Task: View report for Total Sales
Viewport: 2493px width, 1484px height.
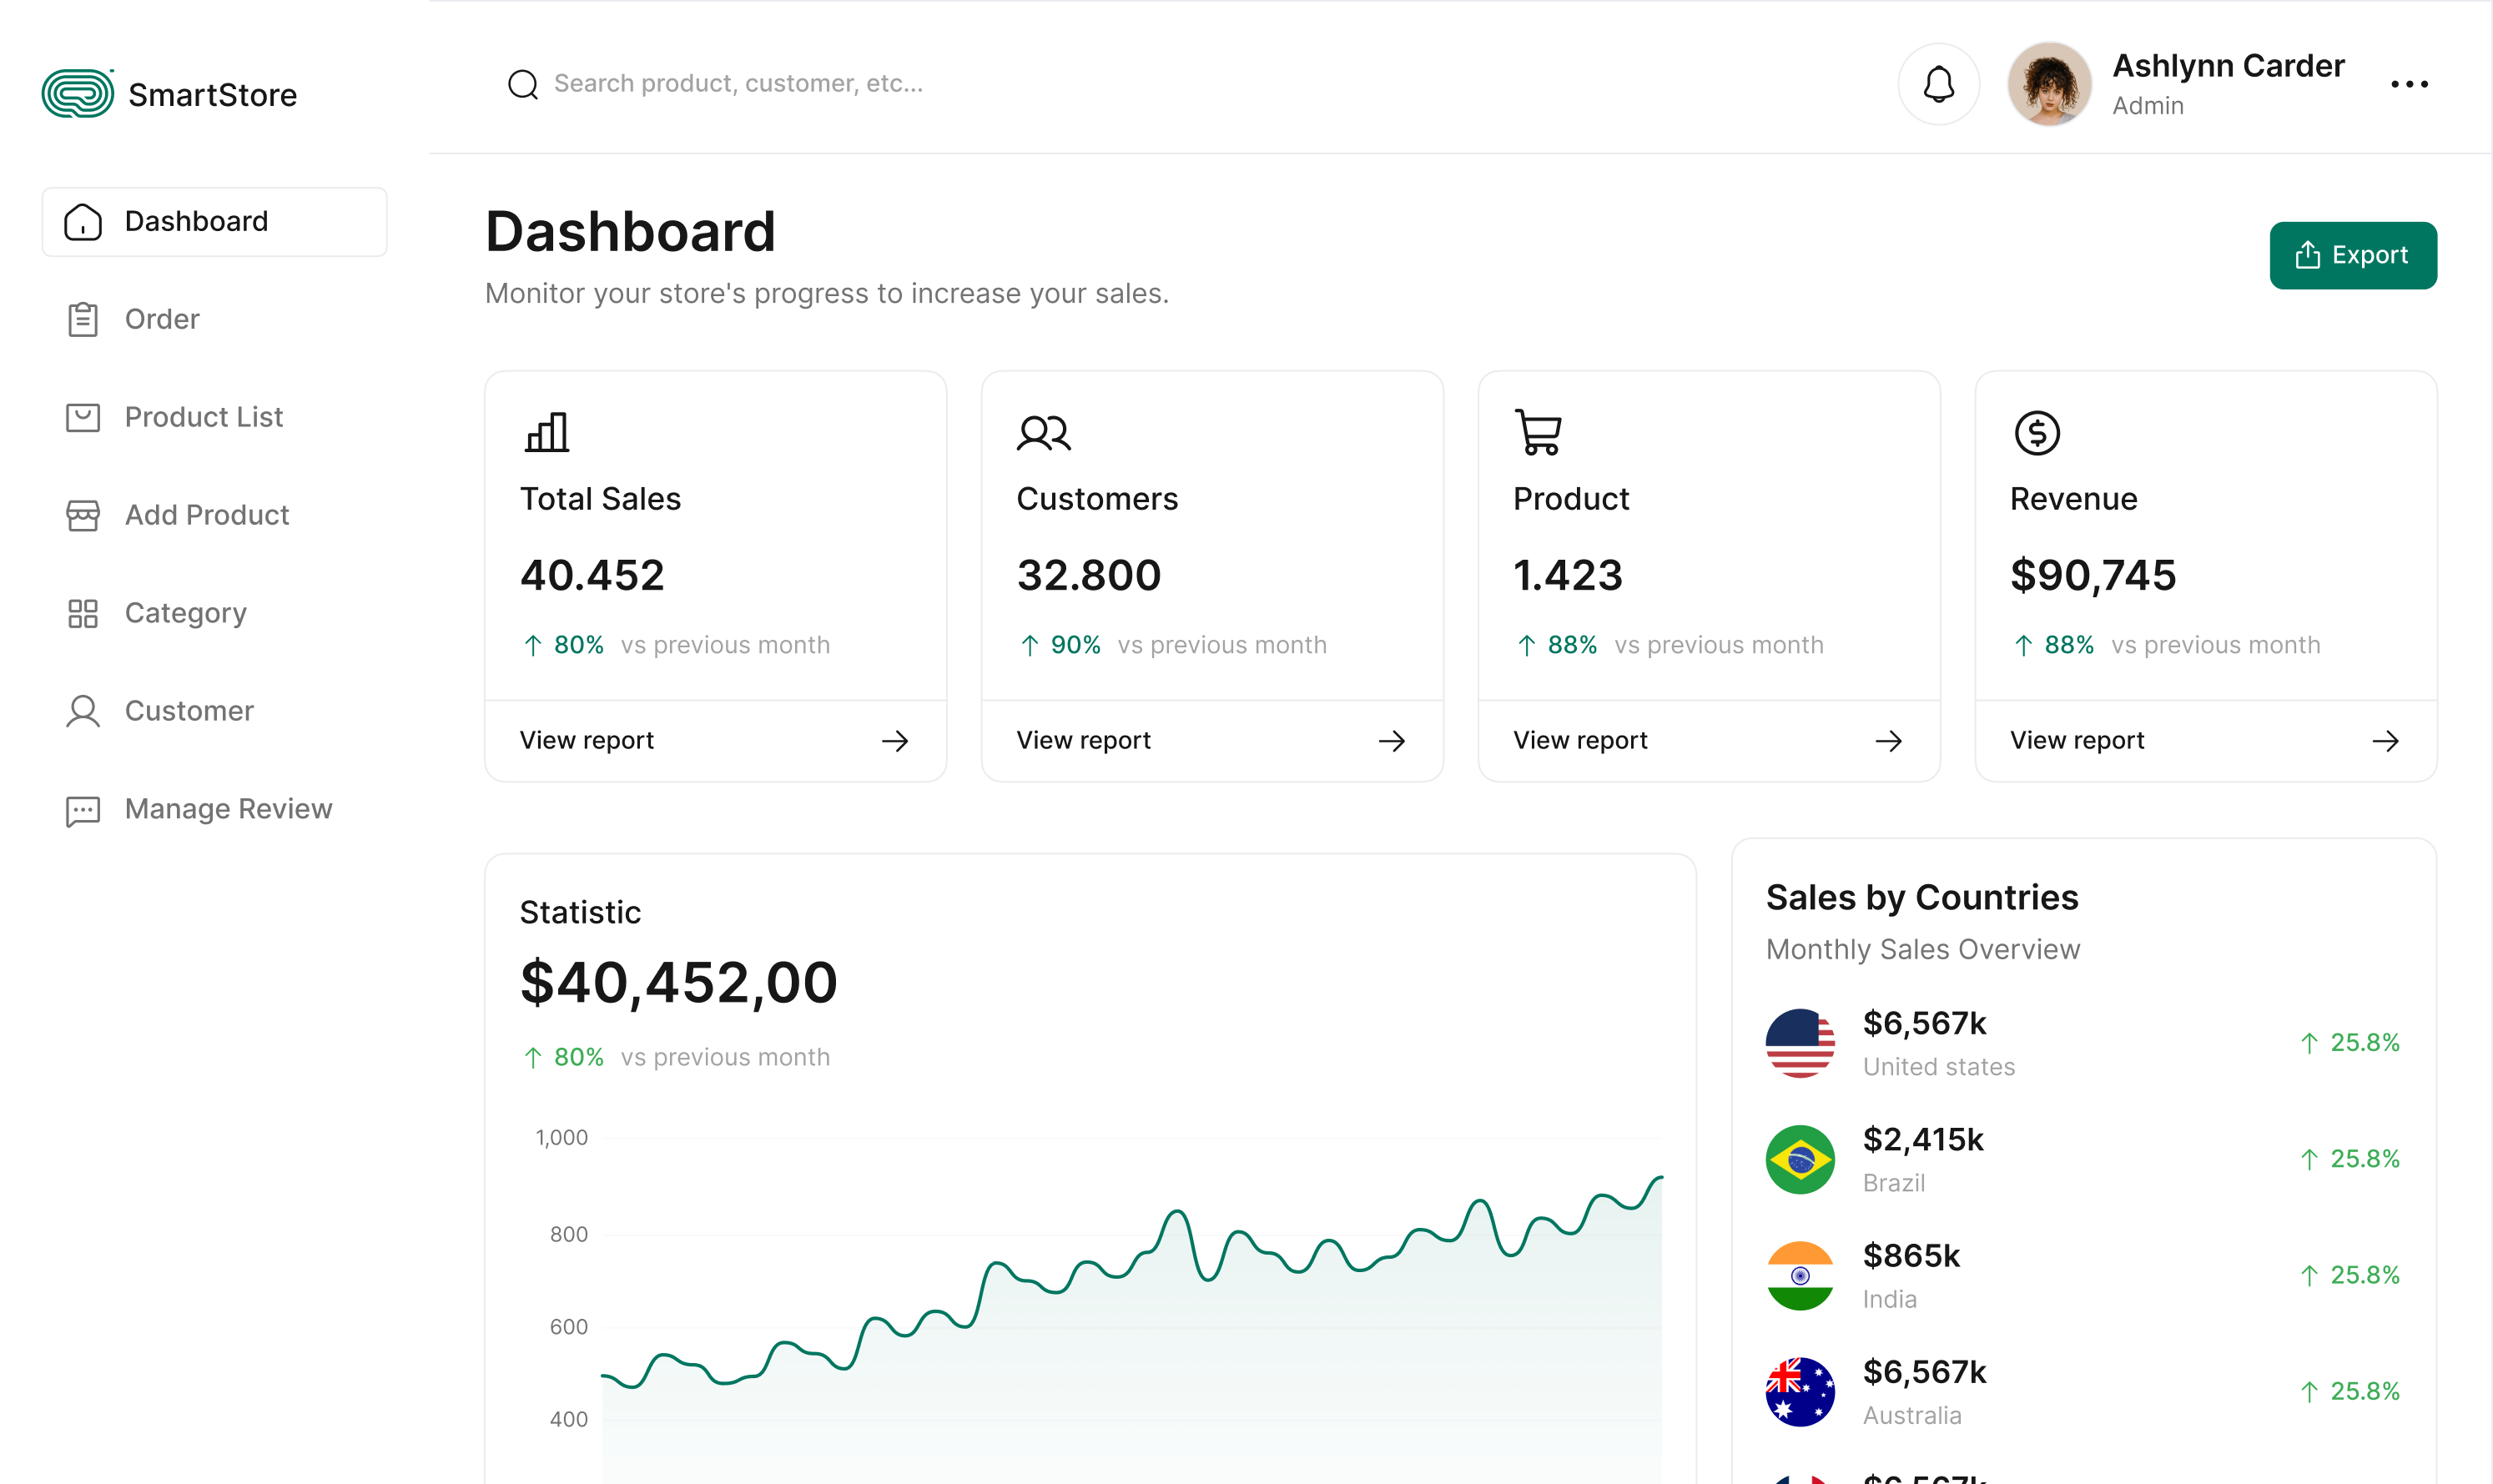Action: 715,741
